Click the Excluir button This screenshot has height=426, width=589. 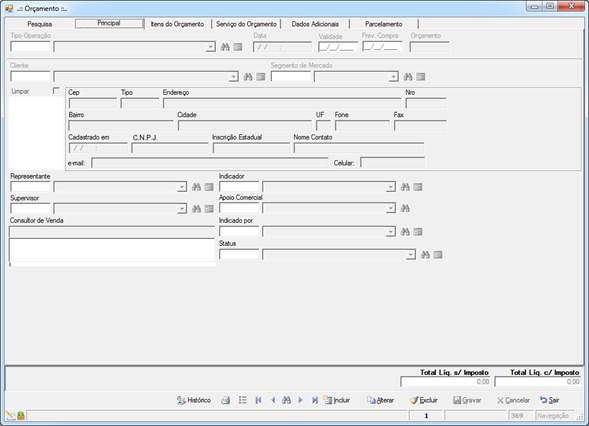coord(424,400)
